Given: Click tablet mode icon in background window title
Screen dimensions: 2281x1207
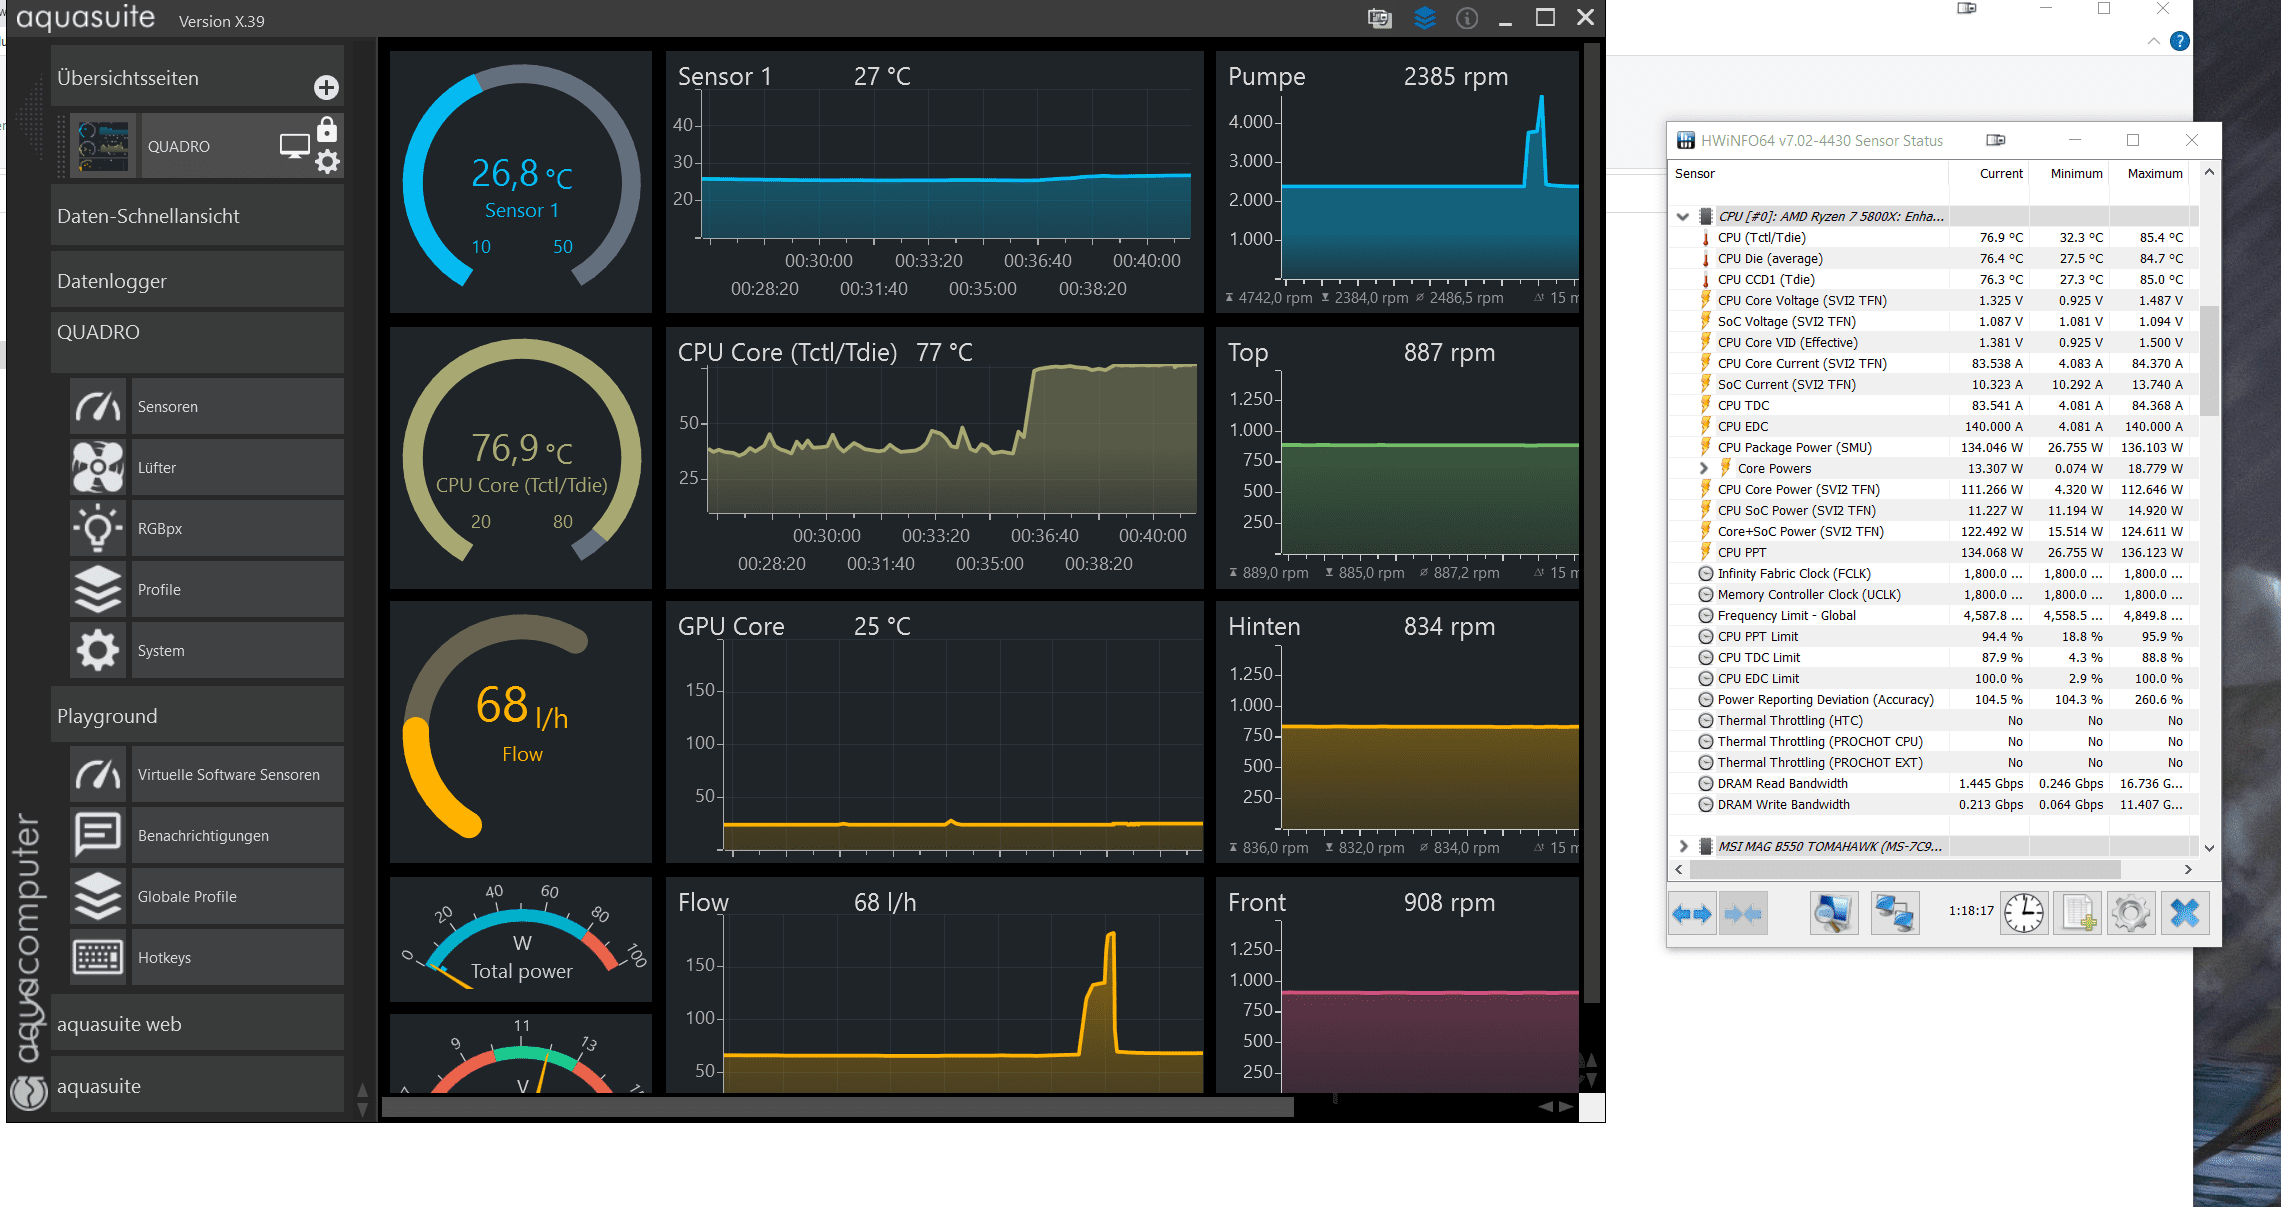Looking at the screenshot, I should 1967,8.
